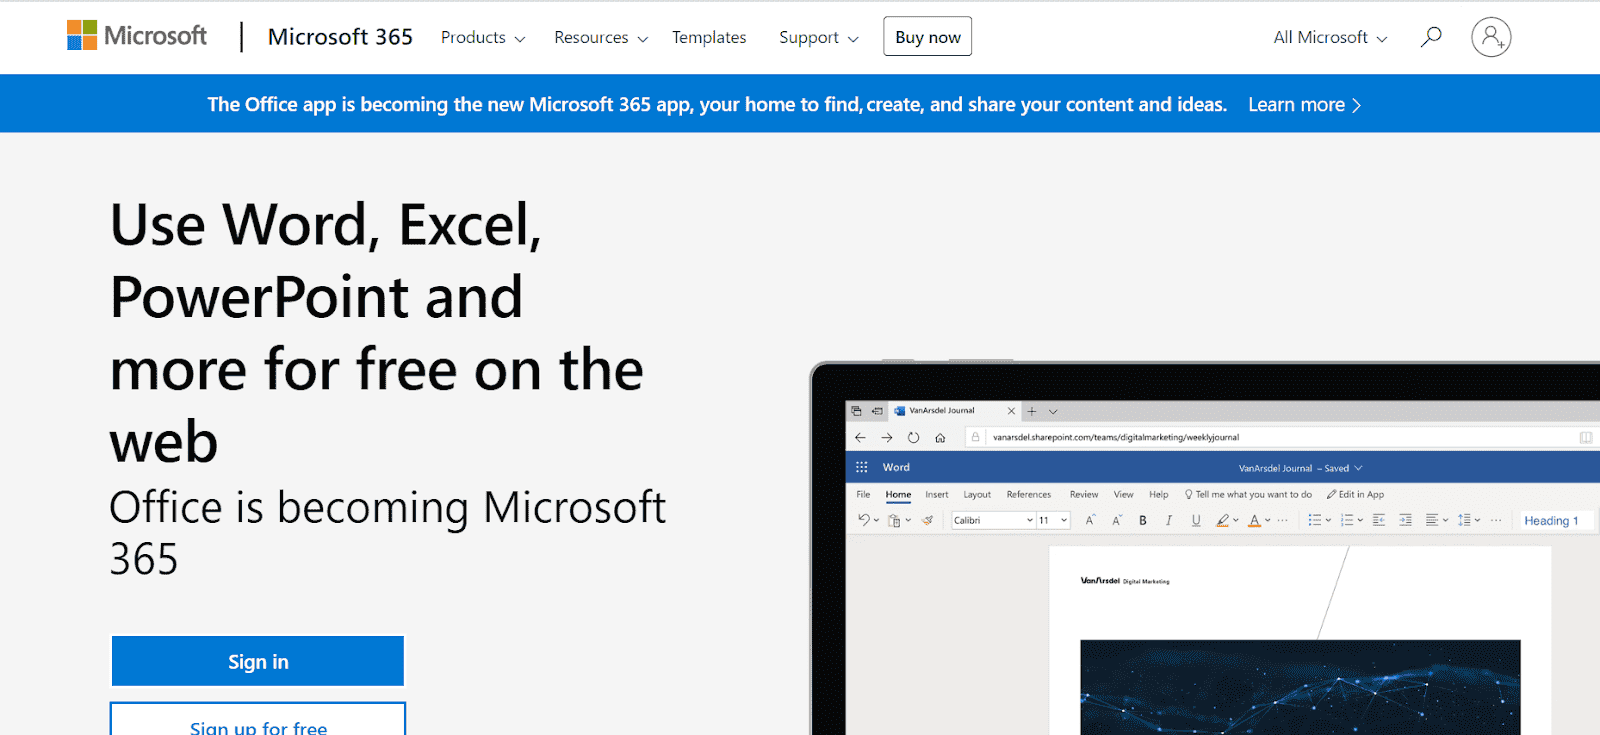Screen dimensions: 1600x735
Task: Open the Insert tab in Word image
Action: 937,494
